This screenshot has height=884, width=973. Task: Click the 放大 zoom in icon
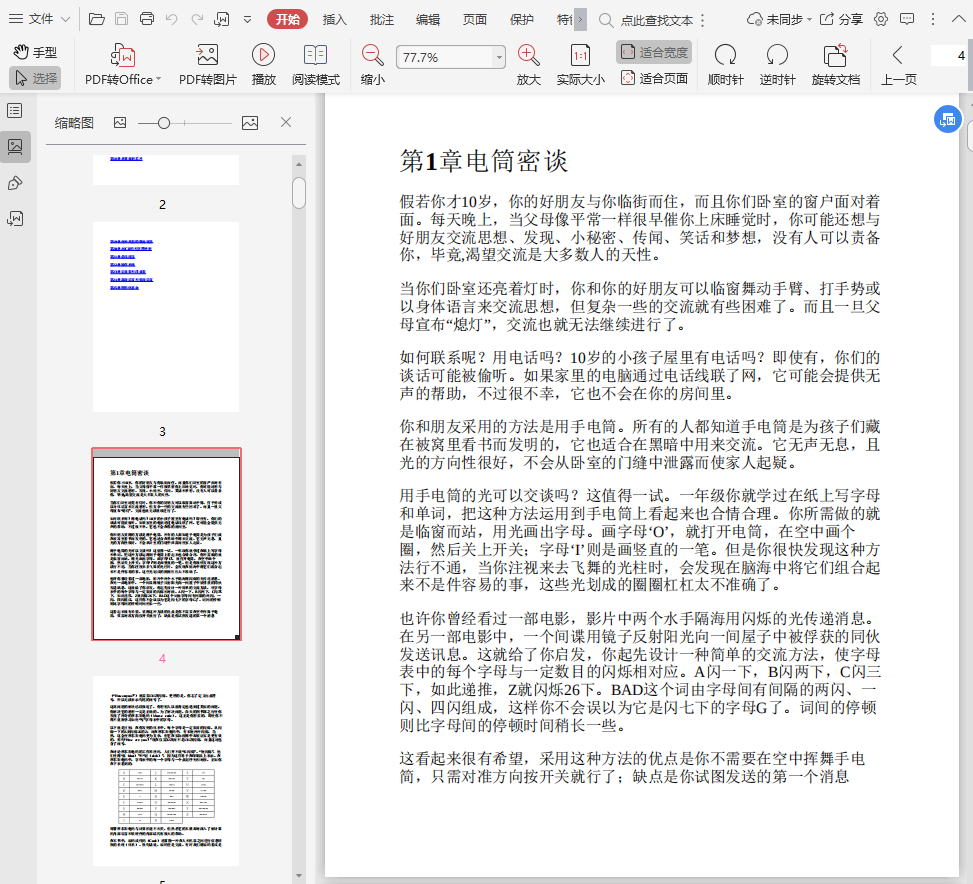tap(529, 65)
